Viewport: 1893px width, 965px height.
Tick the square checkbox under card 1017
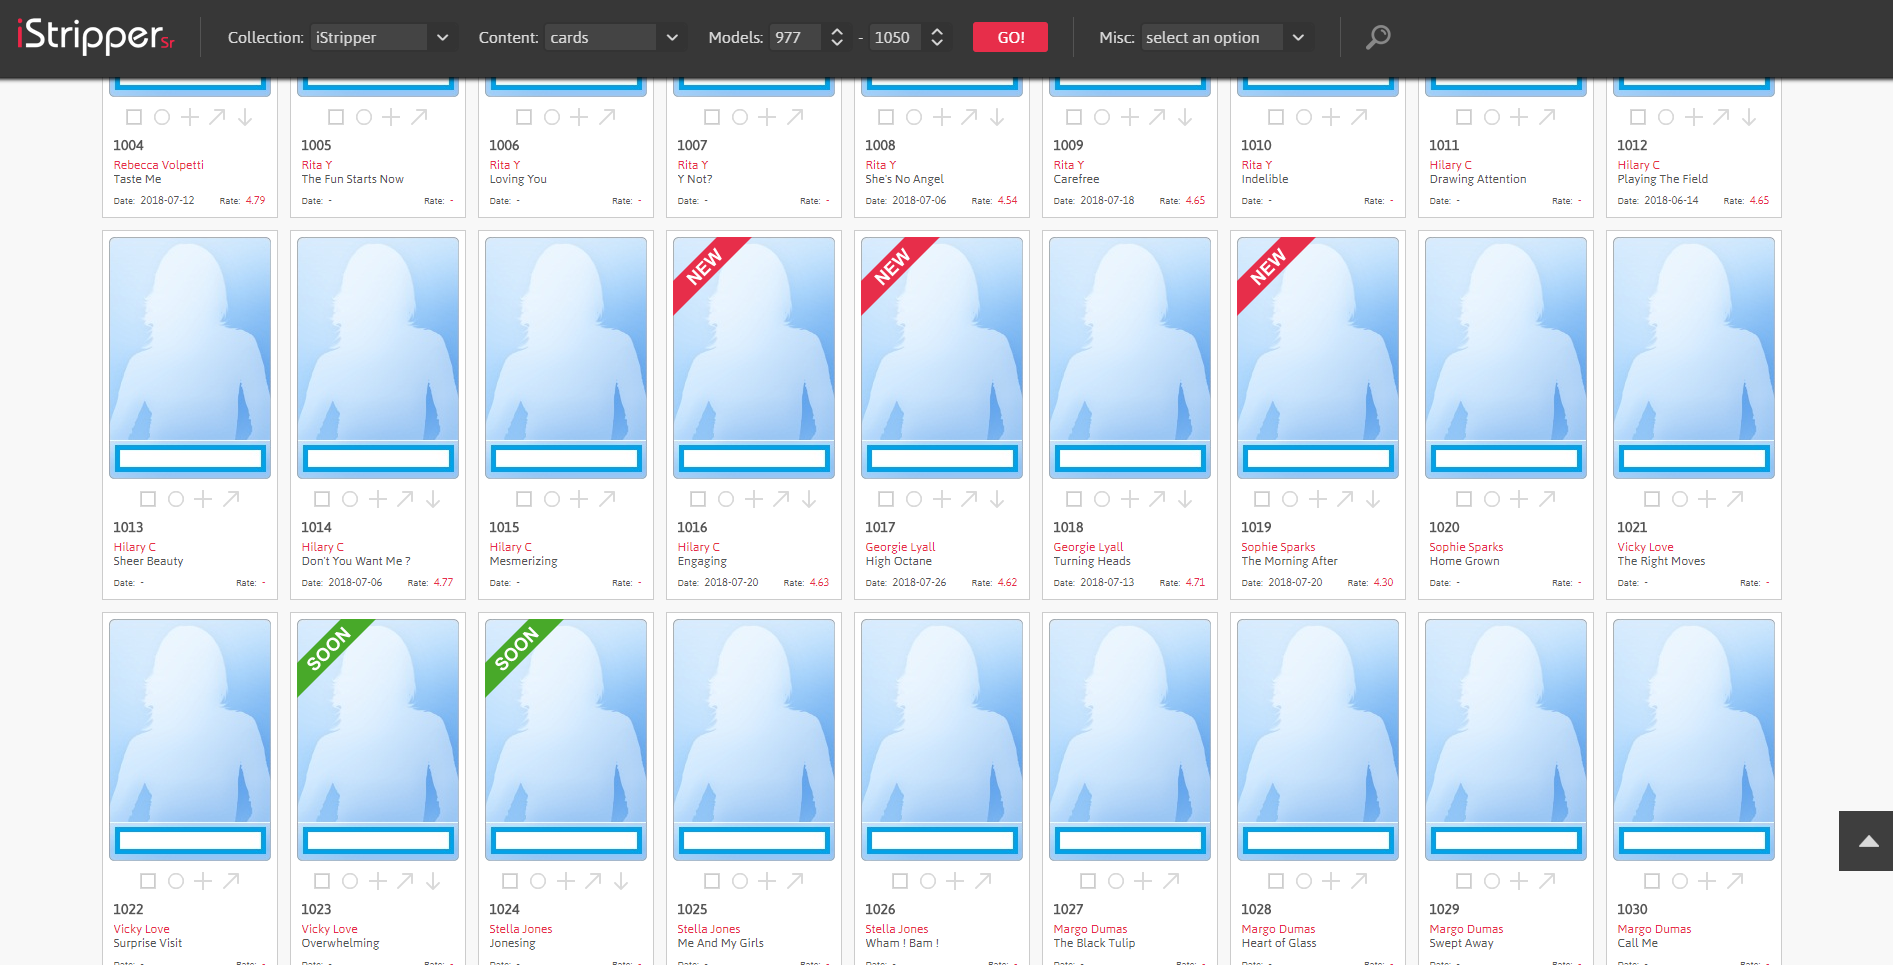coord(885,499)
